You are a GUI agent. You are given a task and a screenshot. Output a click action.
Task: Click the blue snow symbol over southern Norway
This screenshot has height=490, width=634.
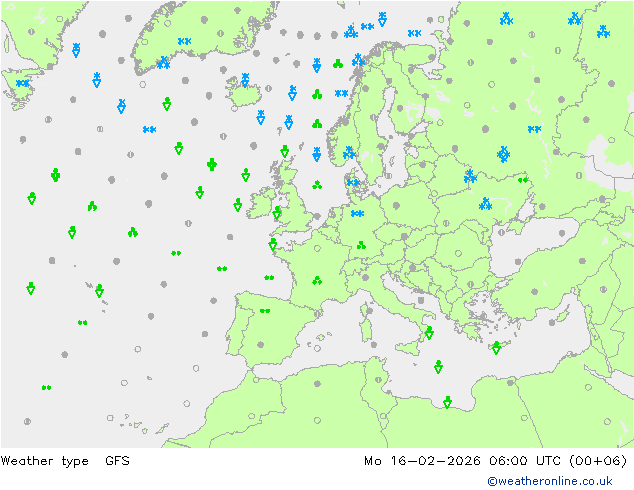349,153
